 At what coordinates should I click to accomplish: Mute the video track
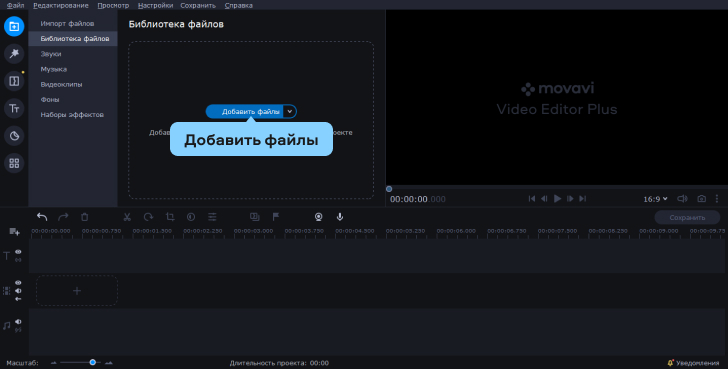(x=18, y=291)
